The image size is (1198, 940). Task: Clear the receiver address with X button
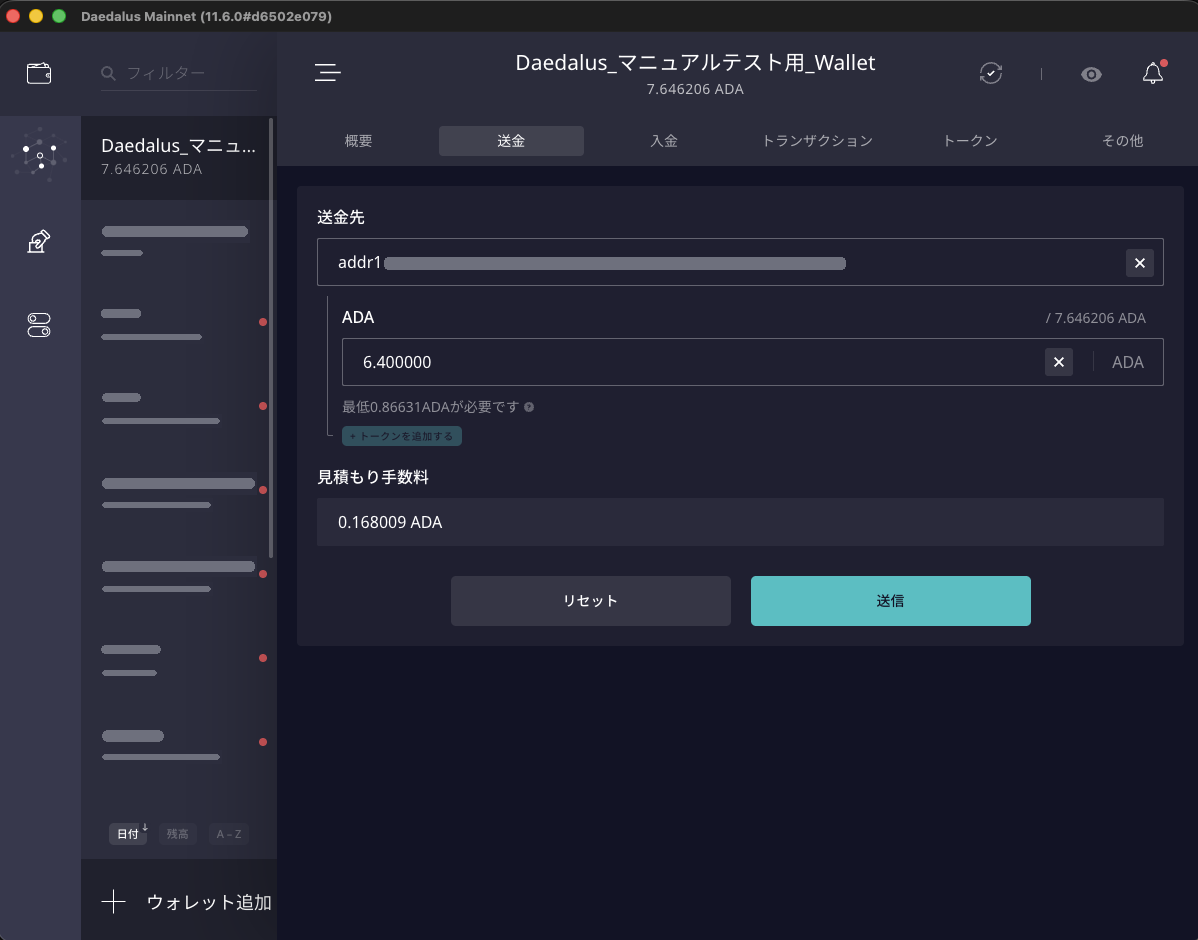click(x=1139, y=263)
